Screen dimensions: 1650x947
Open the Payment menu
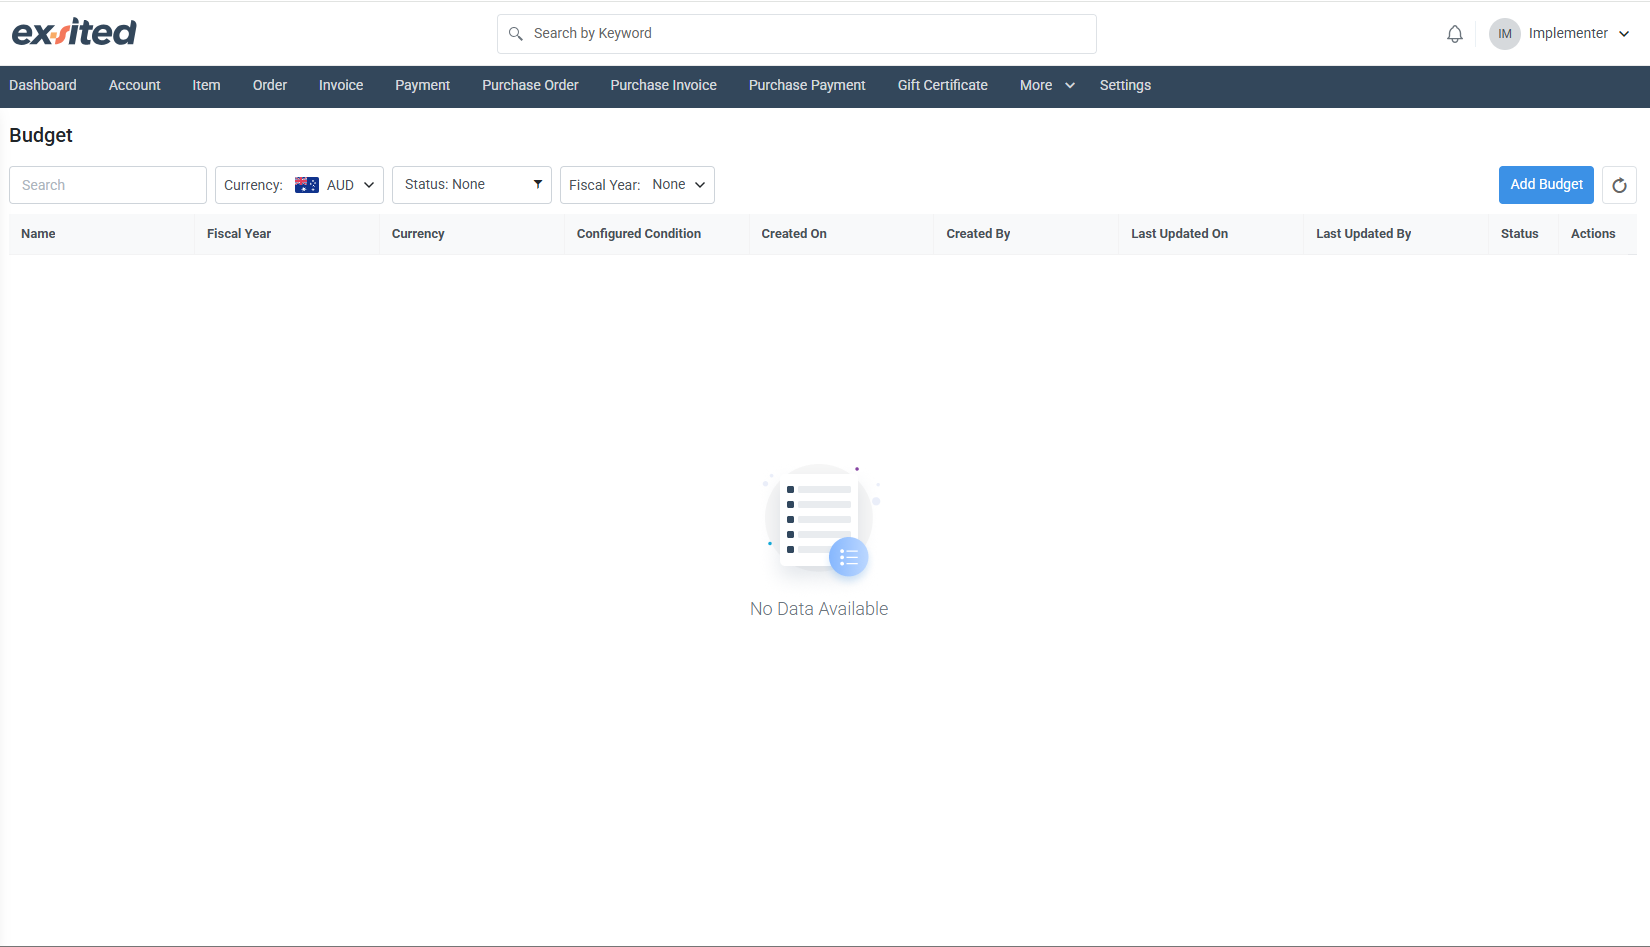(x=423, y=86)
